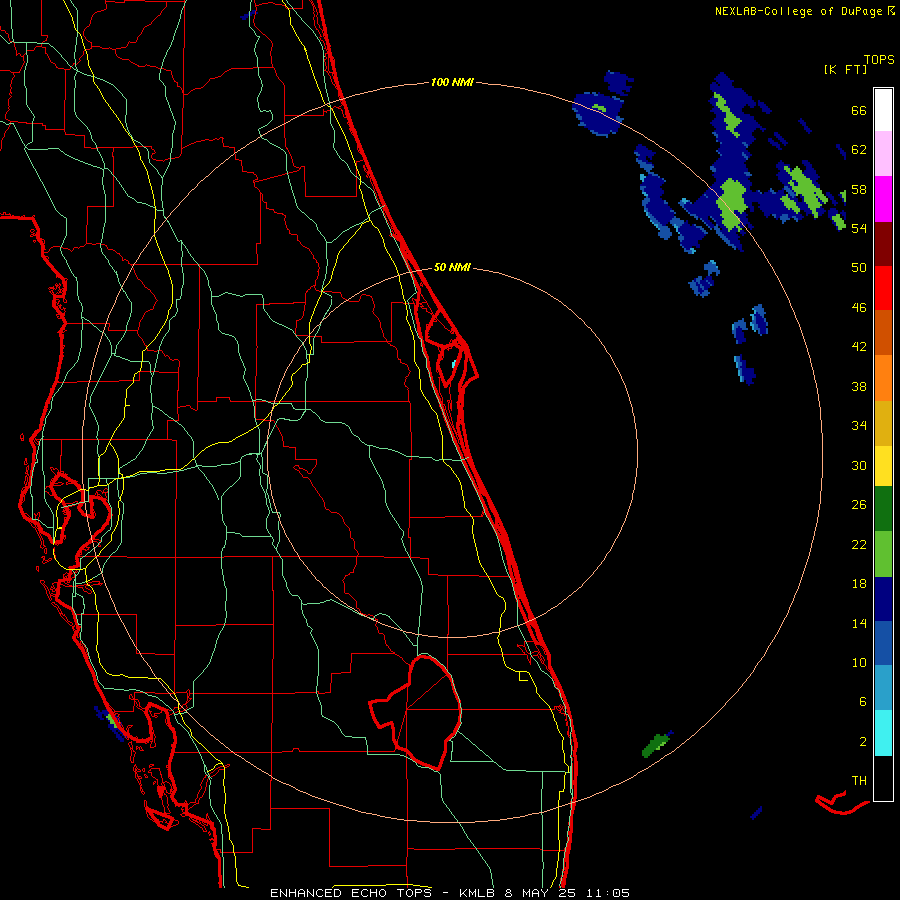Click the "TOPS" legend heading
This screenshot has height=900, width=900.
click(x=879, y=60)
